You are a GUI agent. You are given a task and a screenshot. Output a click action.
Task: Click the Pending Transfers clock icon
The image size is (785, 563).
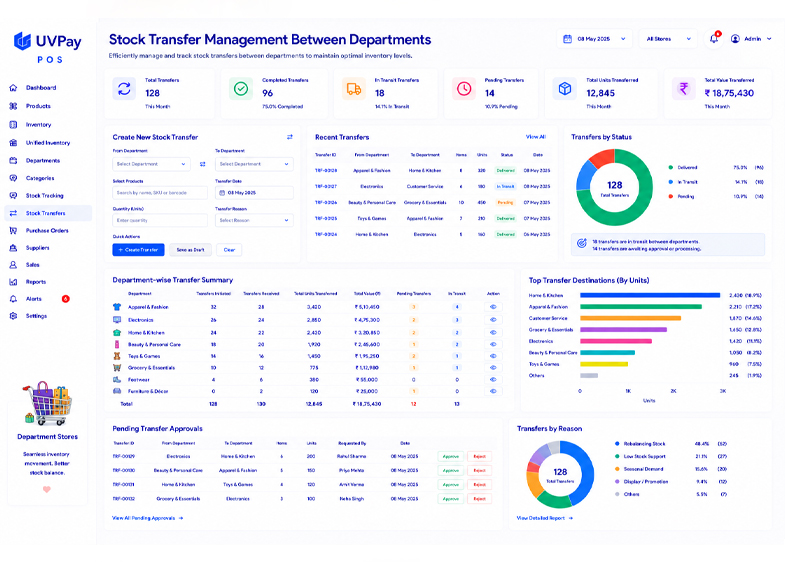click(x=464, y=89)
